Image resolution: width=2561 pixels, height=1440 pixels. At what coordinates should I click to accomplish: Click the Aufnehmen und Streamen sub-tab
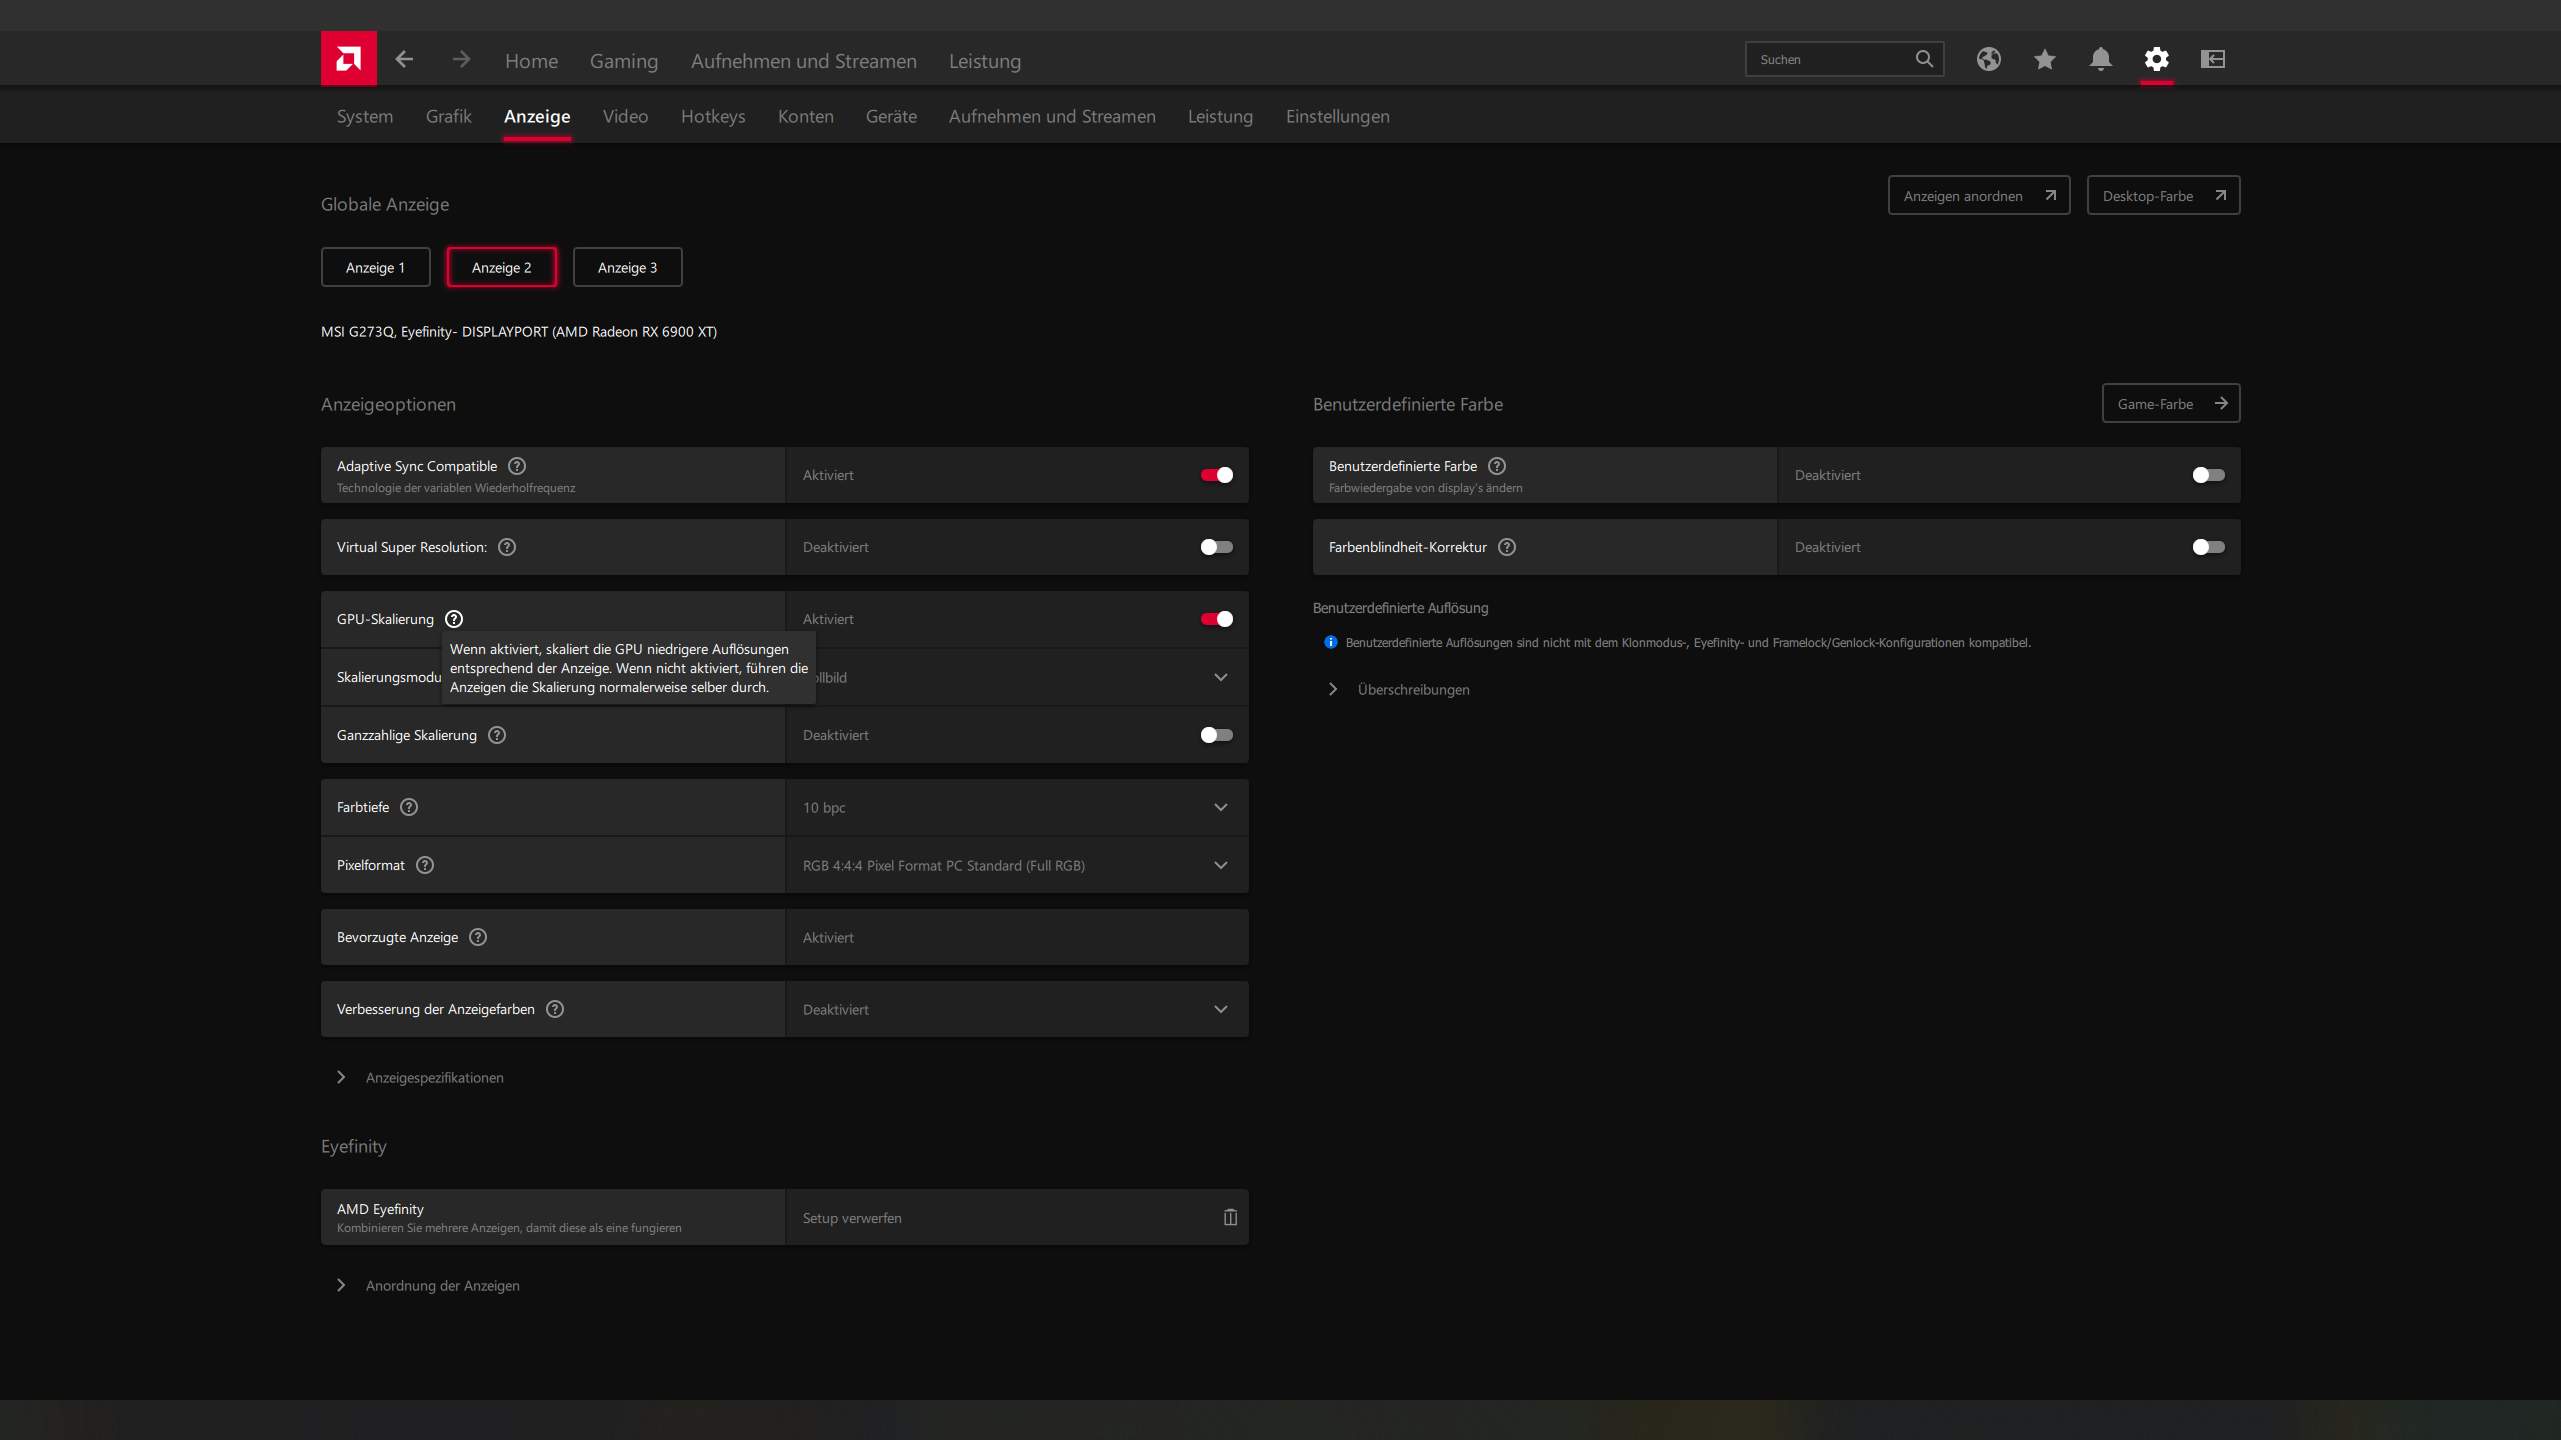point(1052,116)
